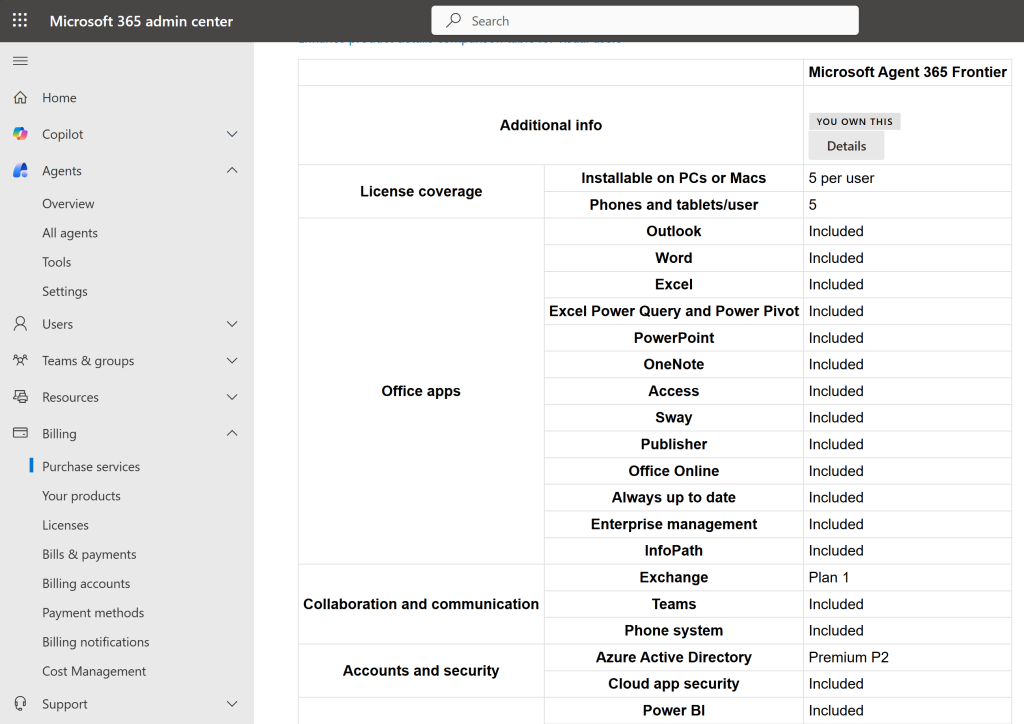Click the Billing card icon
Viewport: 1024px width, 724px height.
point(20,434)
